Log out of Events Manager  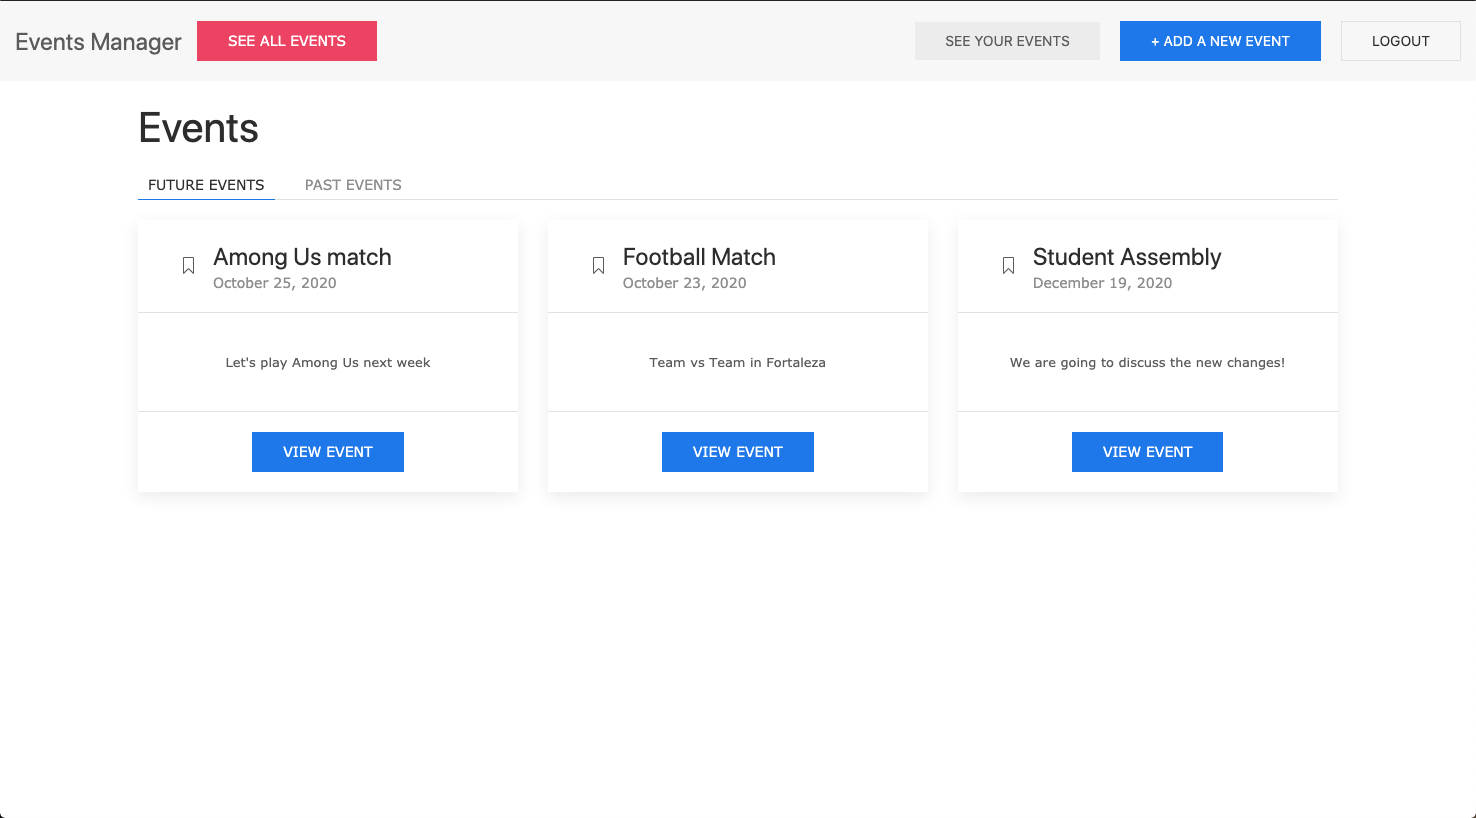(1400, 41)
